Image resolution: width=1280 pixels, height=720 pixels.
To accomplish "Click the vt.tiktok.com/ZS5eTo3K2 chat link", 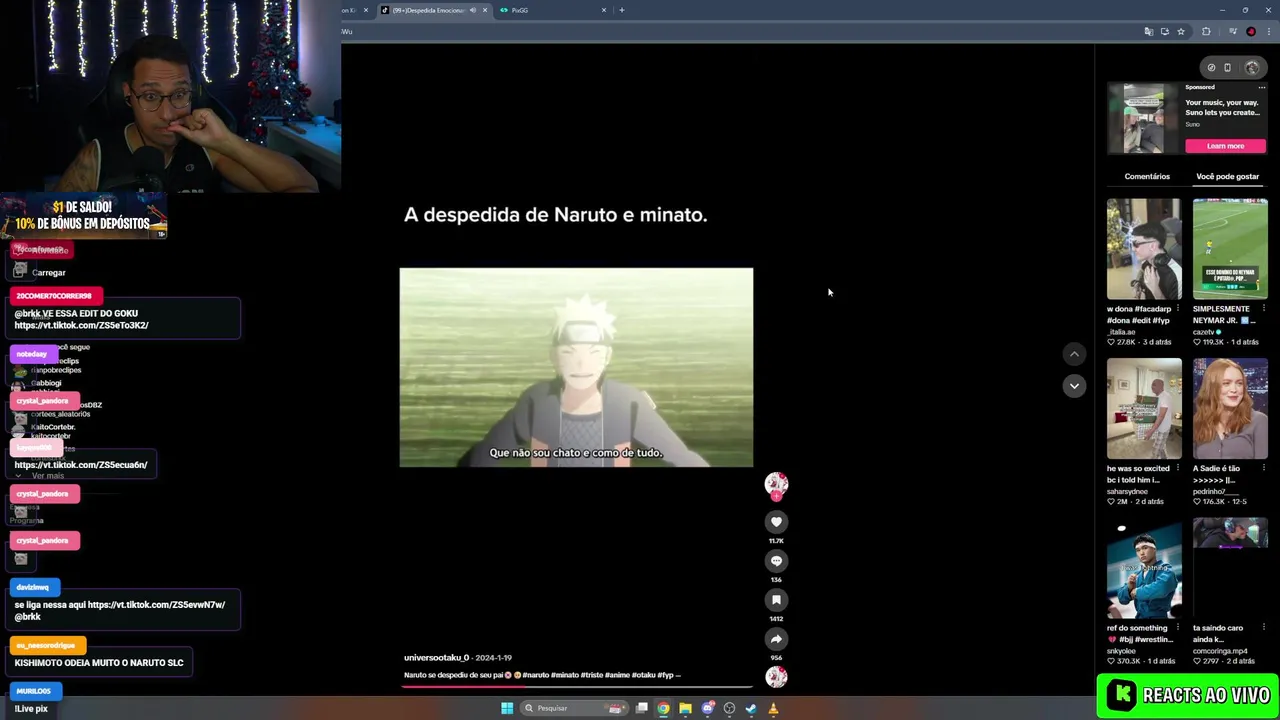I will pyautogui.click(x=81, y=325).
